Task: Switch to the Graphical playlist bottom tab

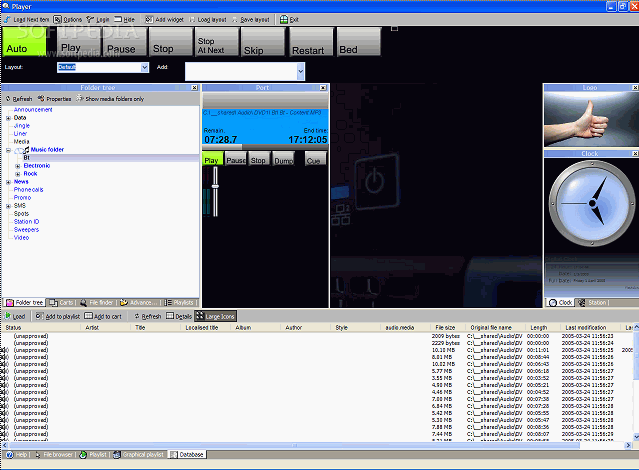Action: pos(139,455)
